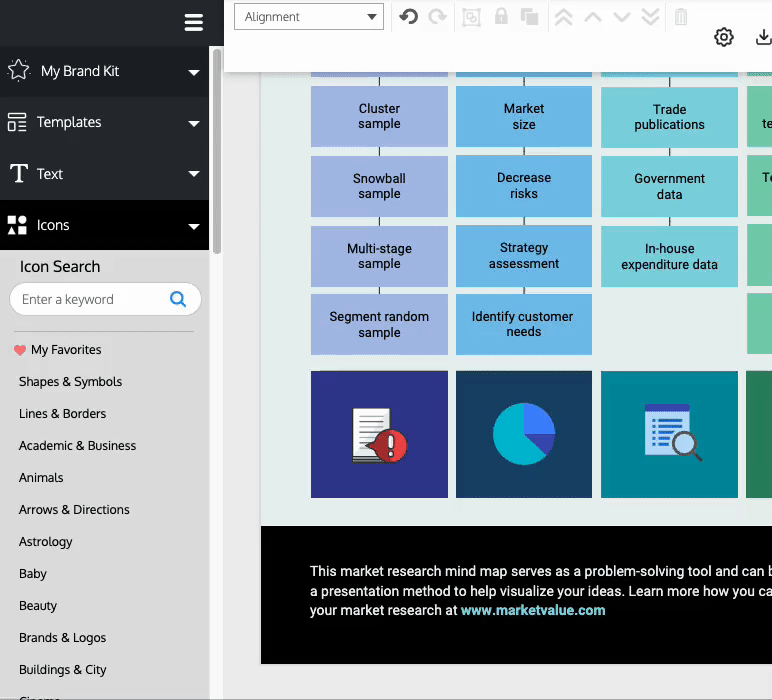Open Brands & Logos category
This screenshot has width=772, height=700.
point(63,637)
